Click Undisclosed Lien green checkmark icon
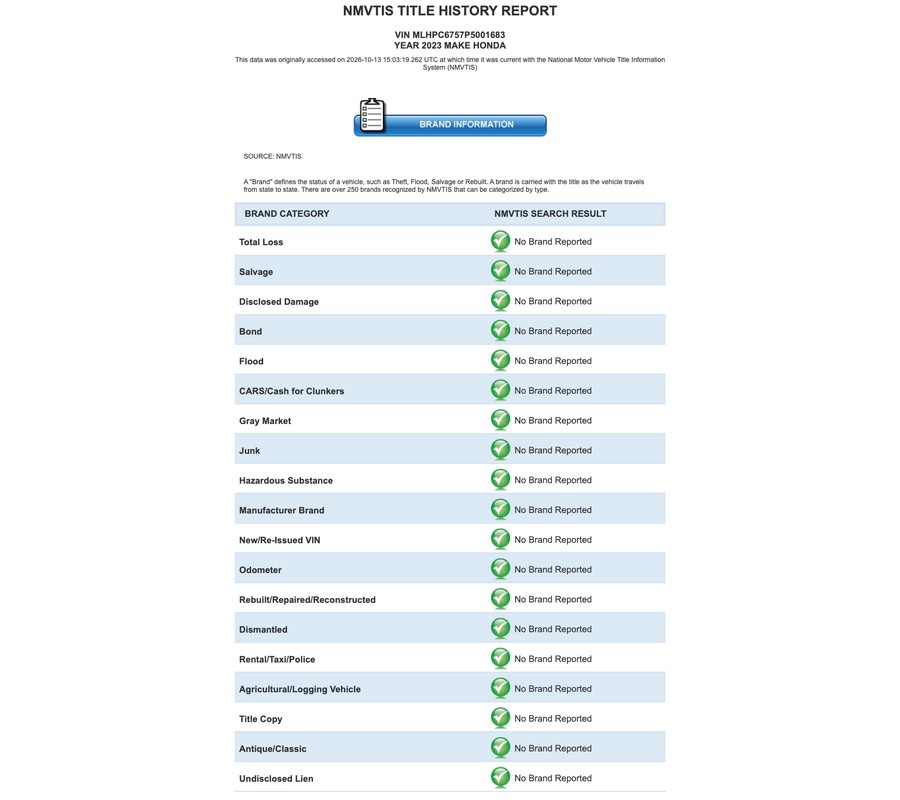 [501, 778]
